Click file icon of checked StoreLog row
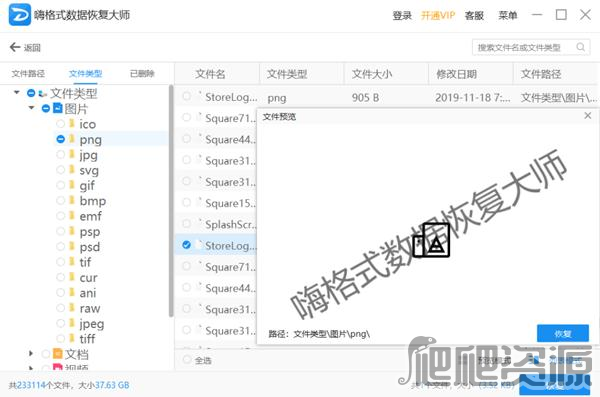Viewport: 600px width, 397px height. [199, 245]
